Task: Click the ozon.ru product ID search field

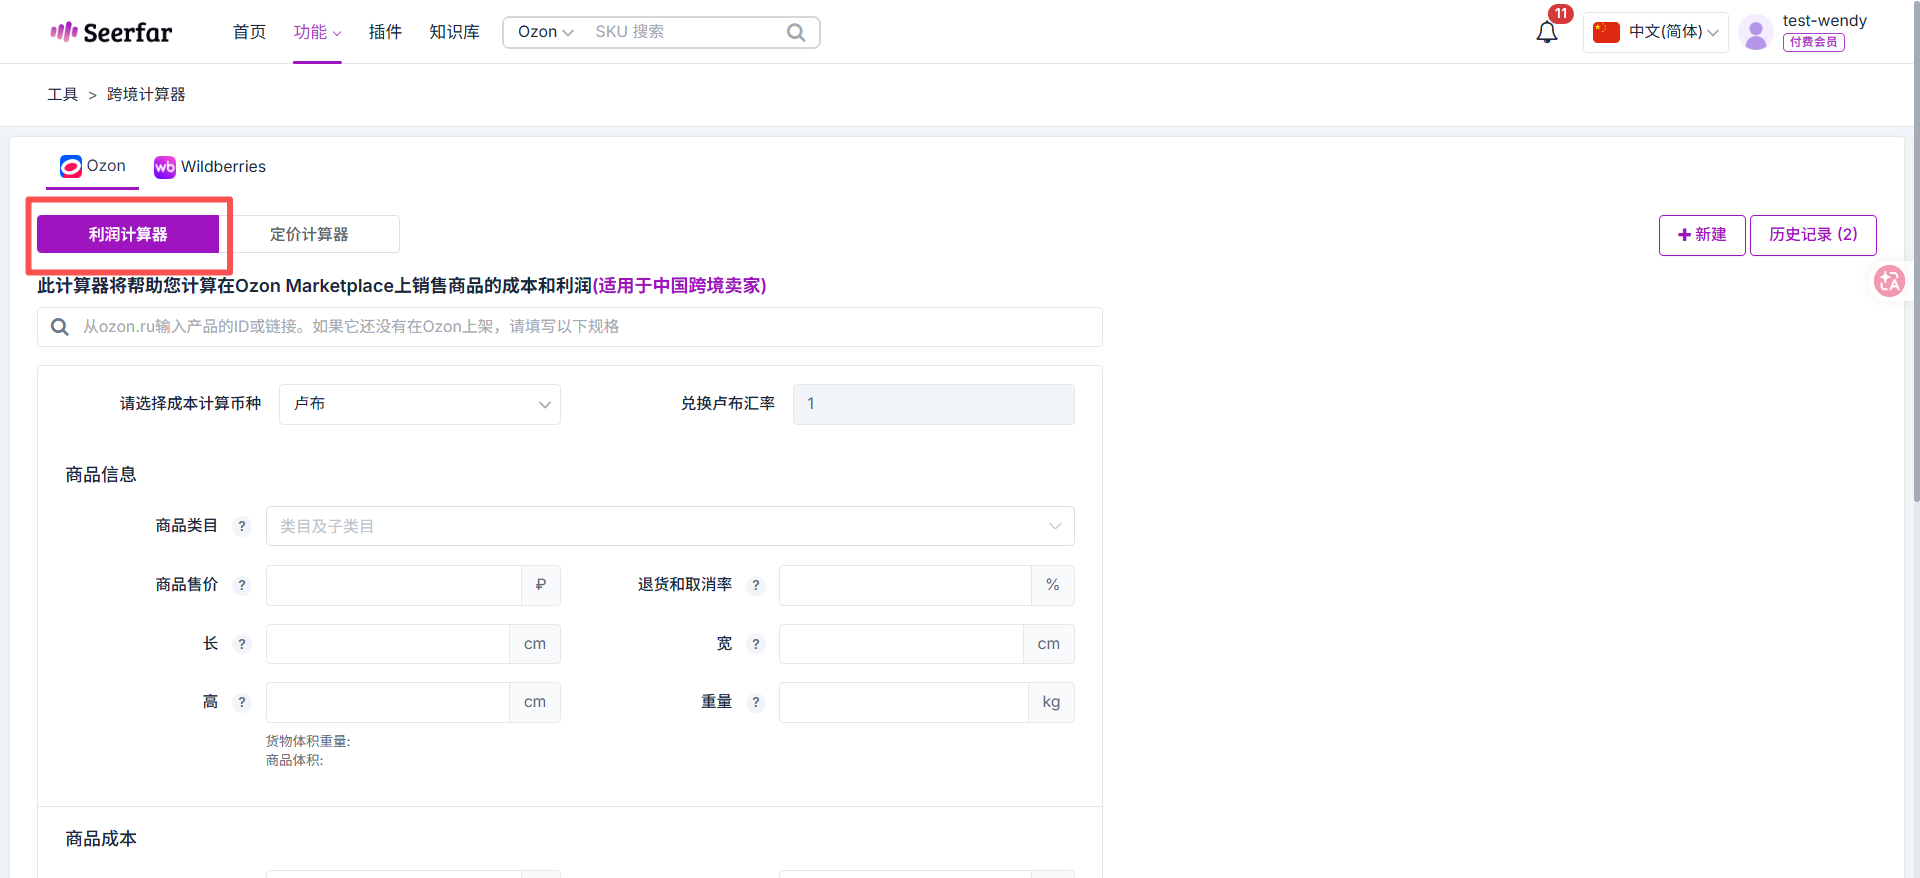Action: (x=580, y=327)
